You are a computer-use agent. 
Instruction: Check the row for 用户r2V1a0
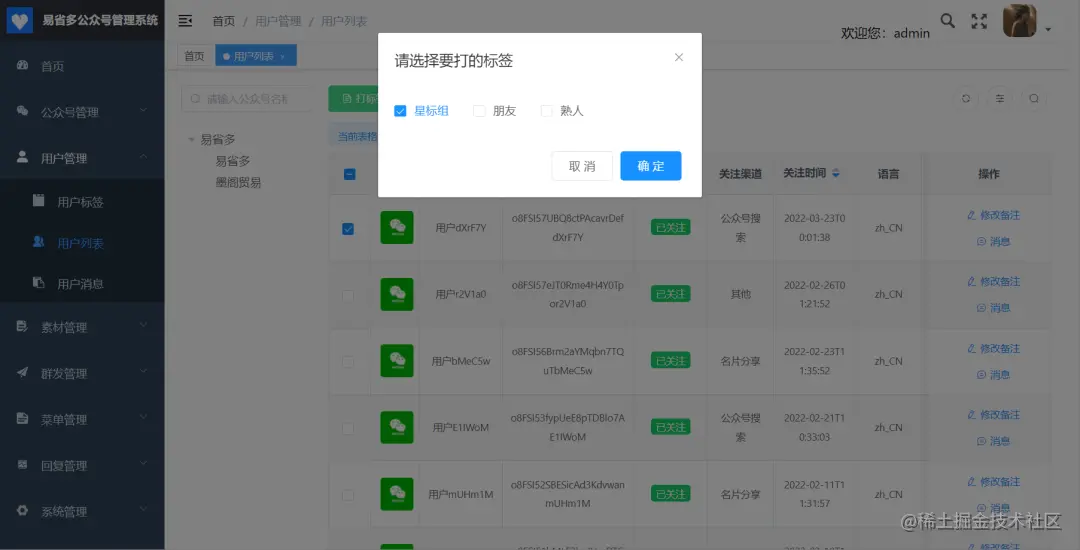[348, 295]
